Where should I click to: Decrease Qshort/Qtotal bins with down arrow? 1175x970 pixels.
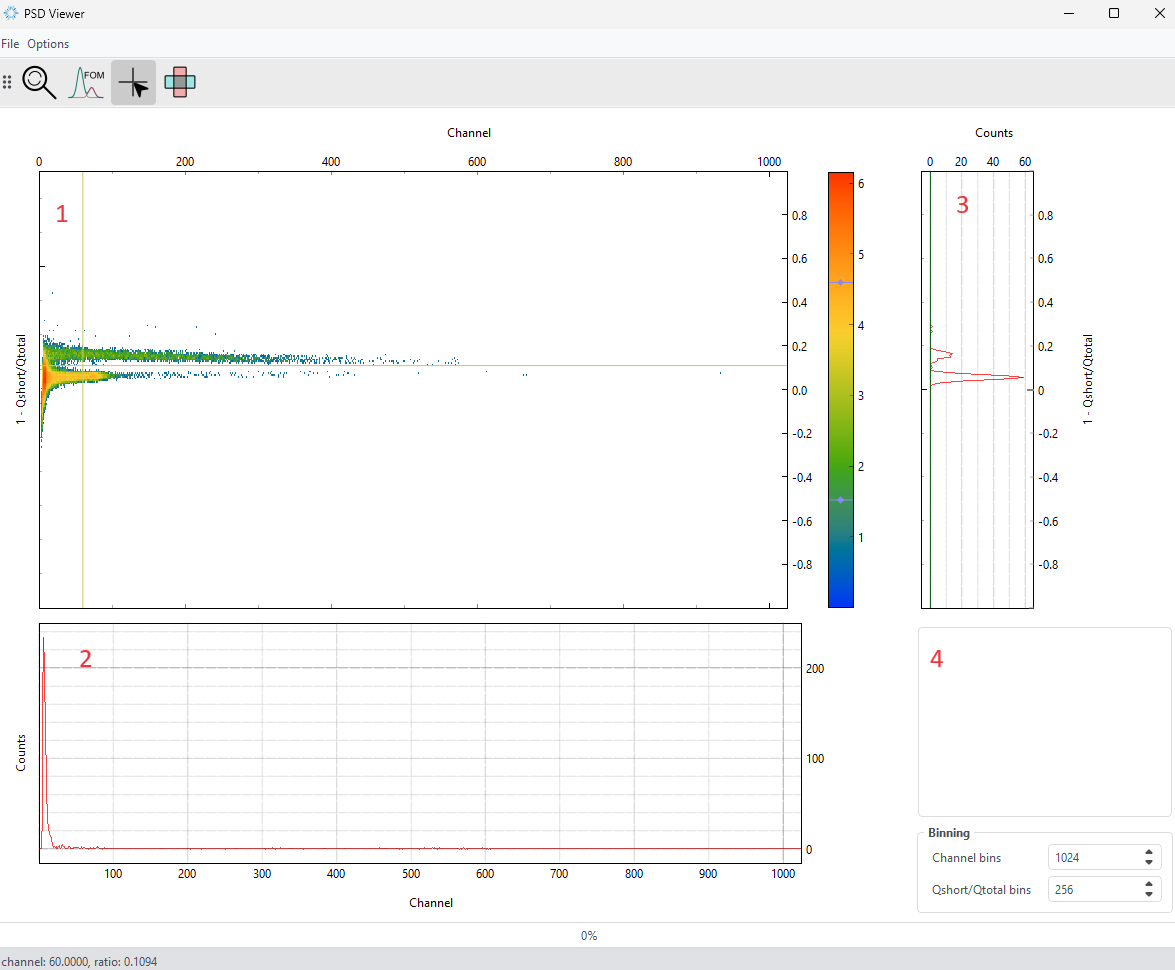tap(1149, 894)
